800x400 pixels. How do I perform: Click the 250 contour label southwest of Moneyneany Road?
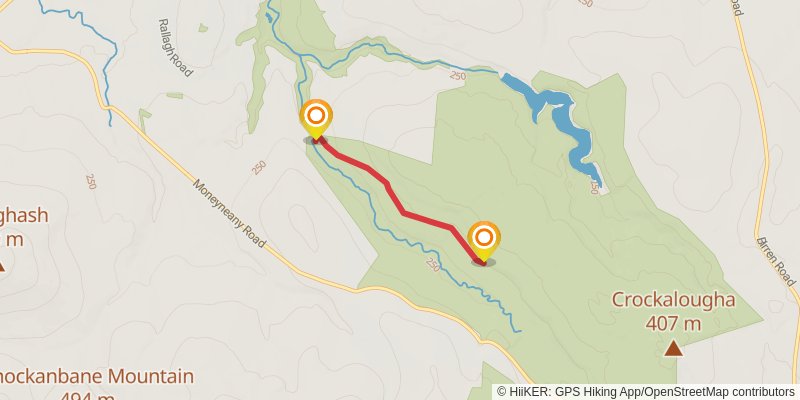tap(91, 181)
